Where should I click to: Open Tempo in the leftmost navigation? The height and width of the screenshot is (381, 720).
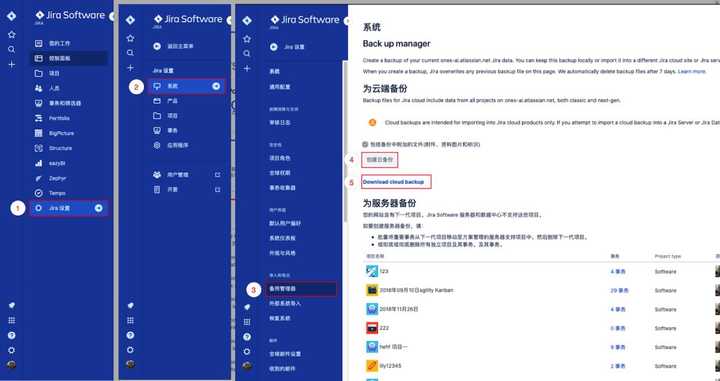click(57, 193)
